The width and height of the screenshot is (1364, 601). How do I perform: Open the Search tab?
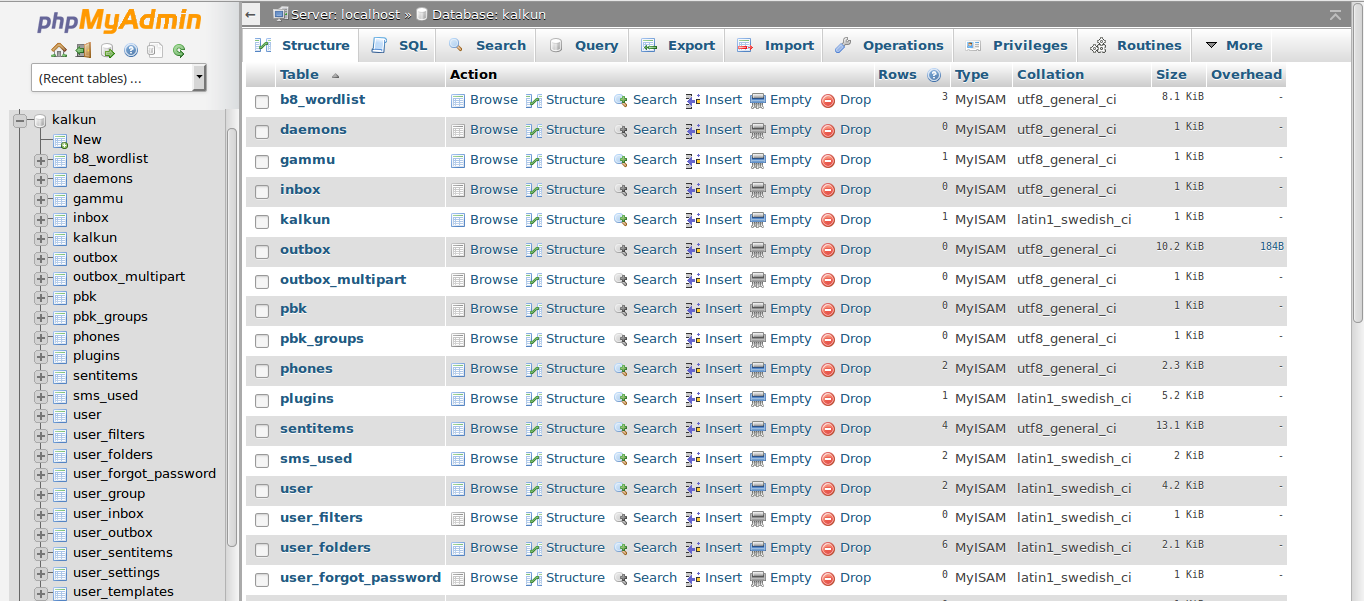click(x=487, y=45)
